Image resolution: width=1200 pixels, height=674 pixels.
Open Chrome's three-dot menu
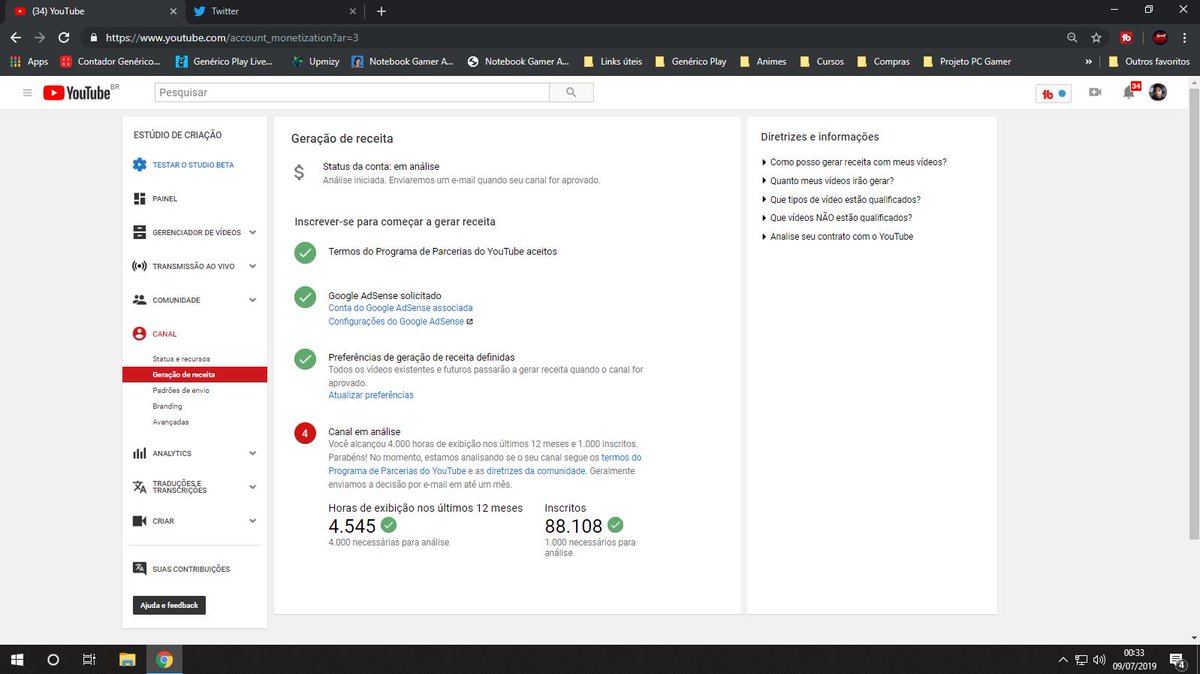pos(1185,37)
